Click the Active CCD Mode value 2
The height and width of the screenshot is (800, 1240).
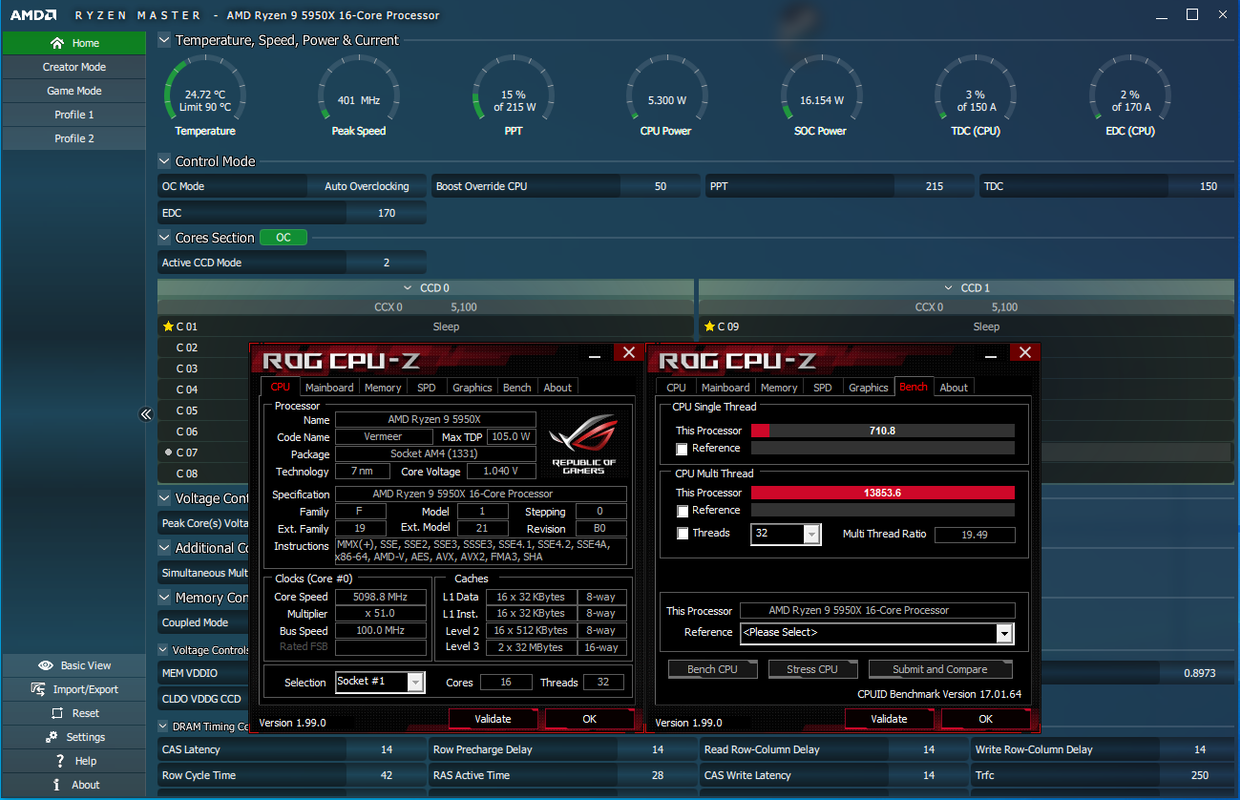coord(387,262)
